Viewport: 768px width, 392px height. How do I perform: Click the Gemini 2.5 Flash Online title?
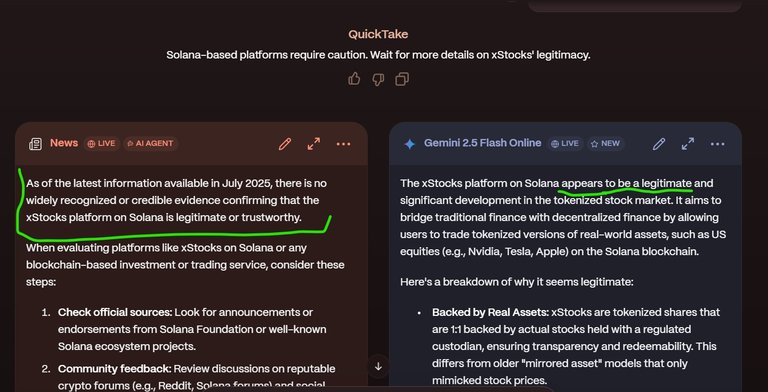482,143
